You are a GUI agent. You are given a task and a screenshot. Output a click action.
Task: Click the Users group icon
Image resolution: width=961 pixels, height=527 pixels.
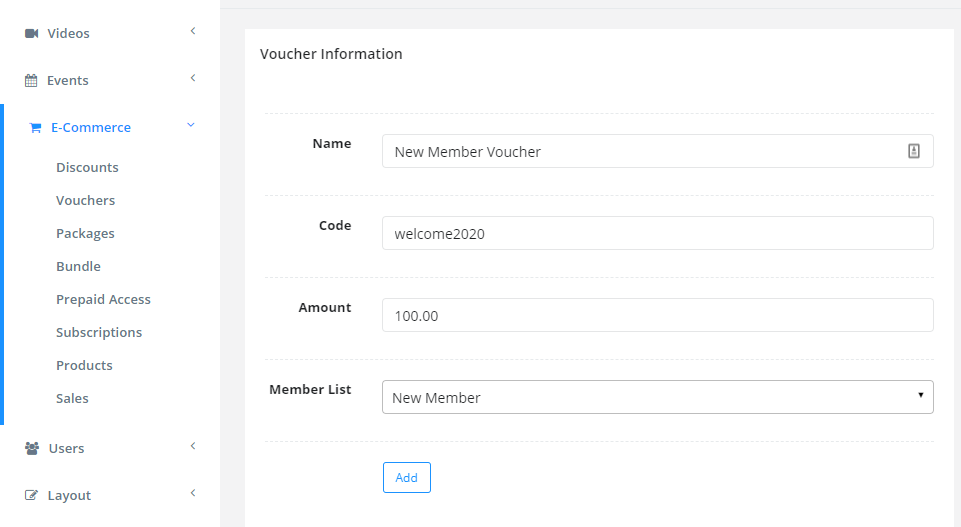click(32, 448)
